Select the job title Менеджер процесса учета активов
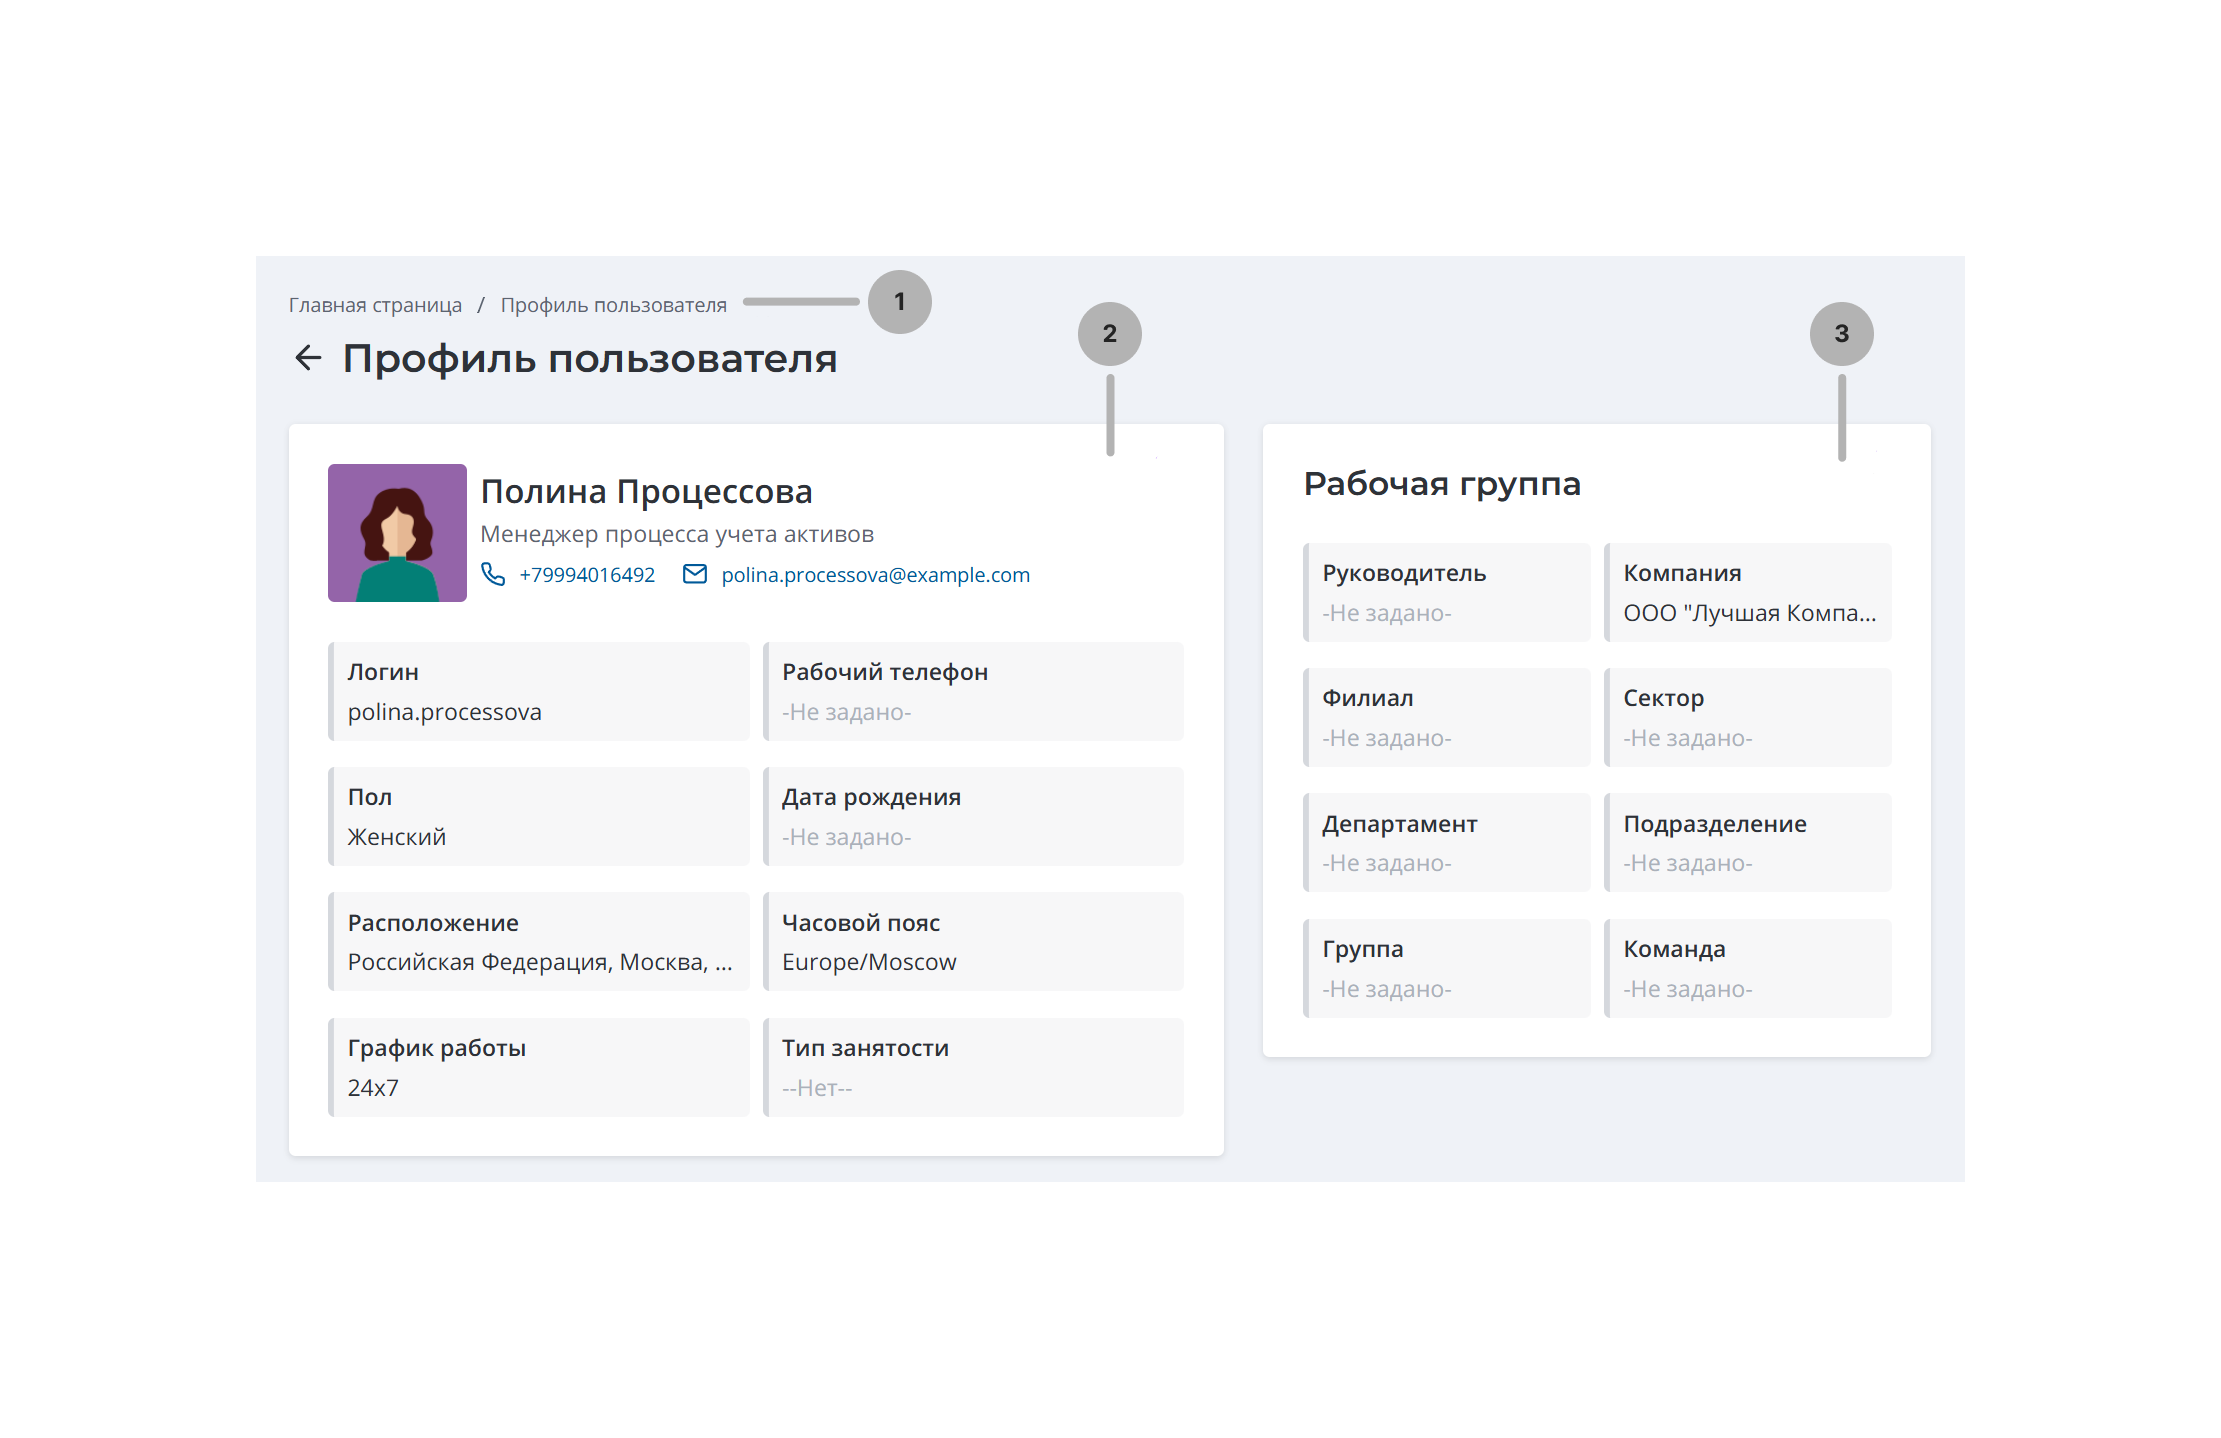Screen dimensions: 2221x1438 tap(677, 534)
